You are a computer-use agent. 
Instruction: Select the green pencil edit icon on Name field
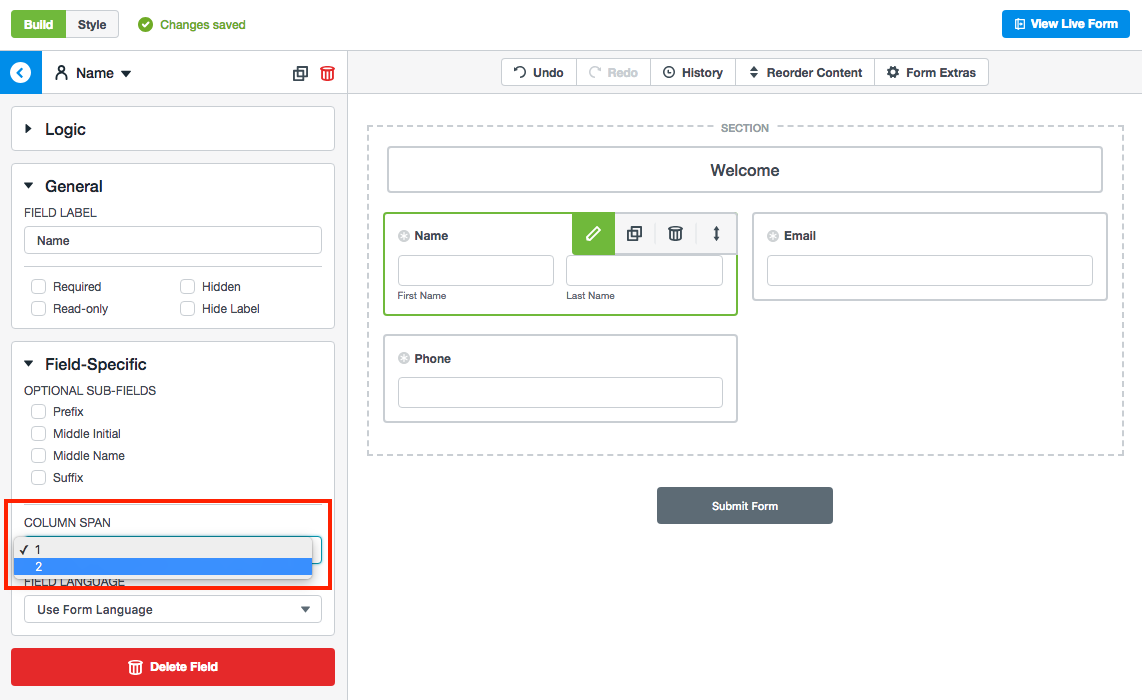click(593, 233)
